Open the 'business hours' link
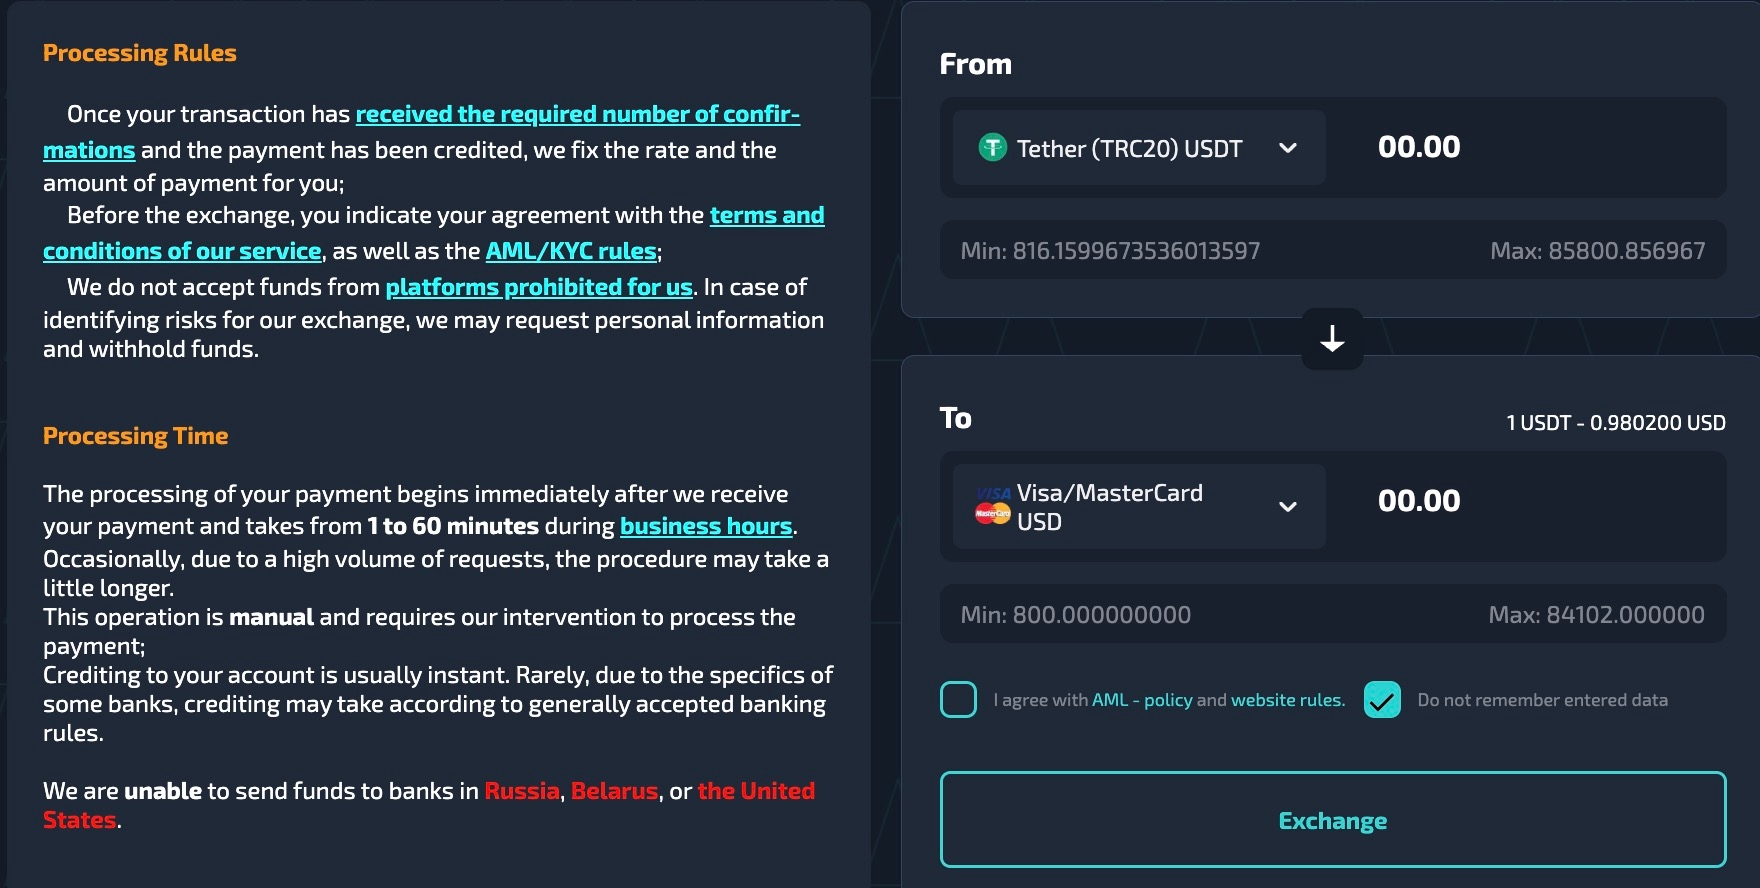 click(x=706, y=526)
